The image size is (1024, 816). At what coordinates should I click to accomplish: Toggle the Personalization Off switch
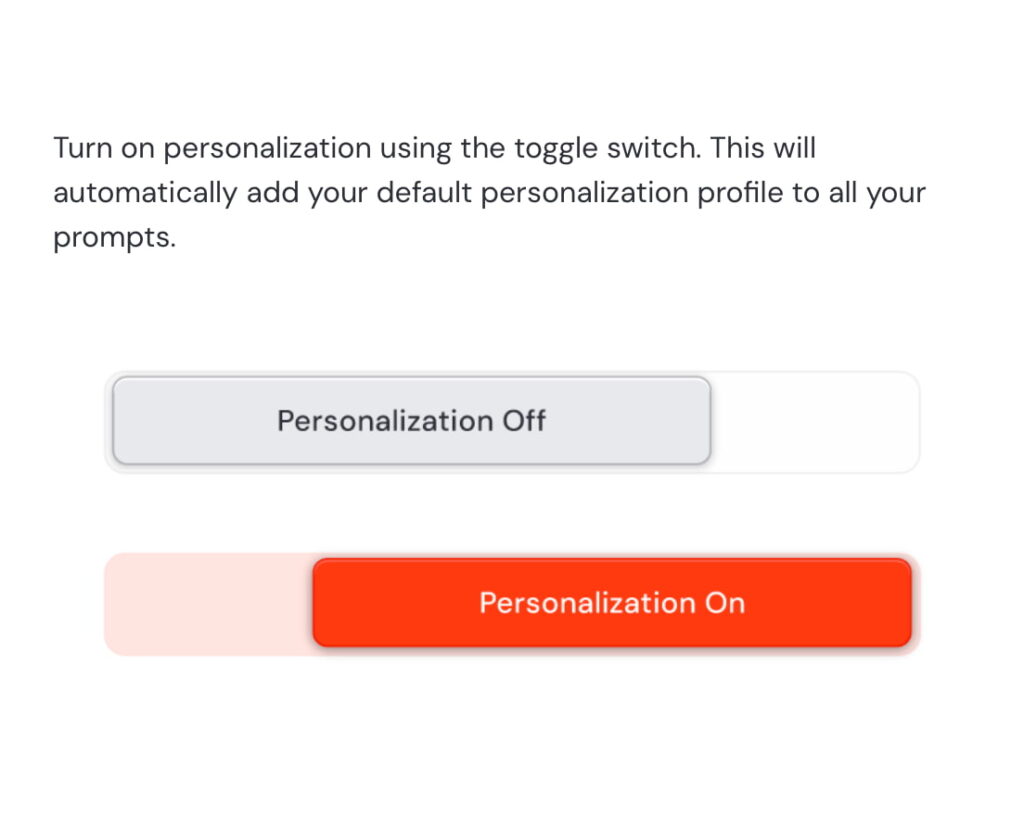tap(512, 422)
